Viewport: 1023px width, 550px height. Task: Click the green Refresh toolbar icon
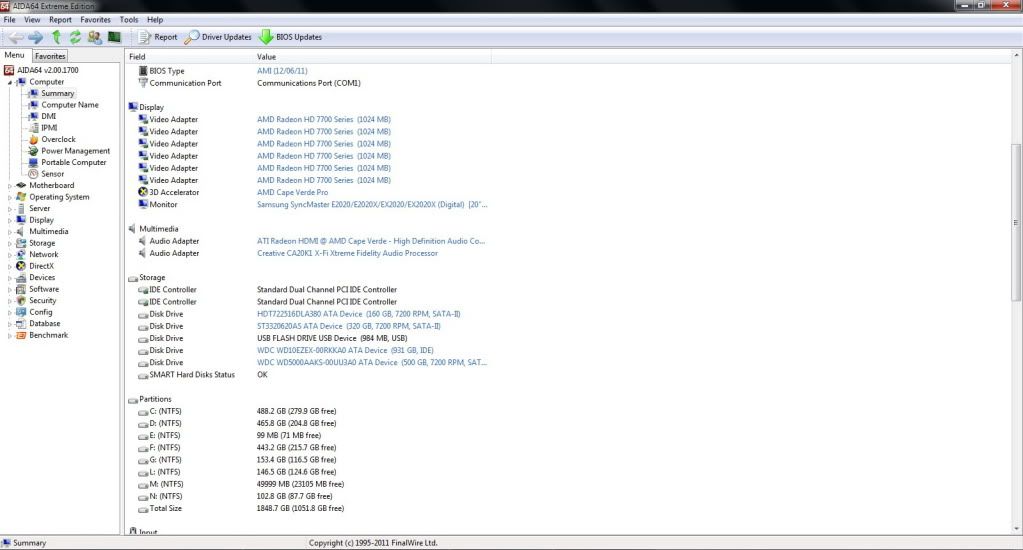pyautogui.click(x=76, y=37)
